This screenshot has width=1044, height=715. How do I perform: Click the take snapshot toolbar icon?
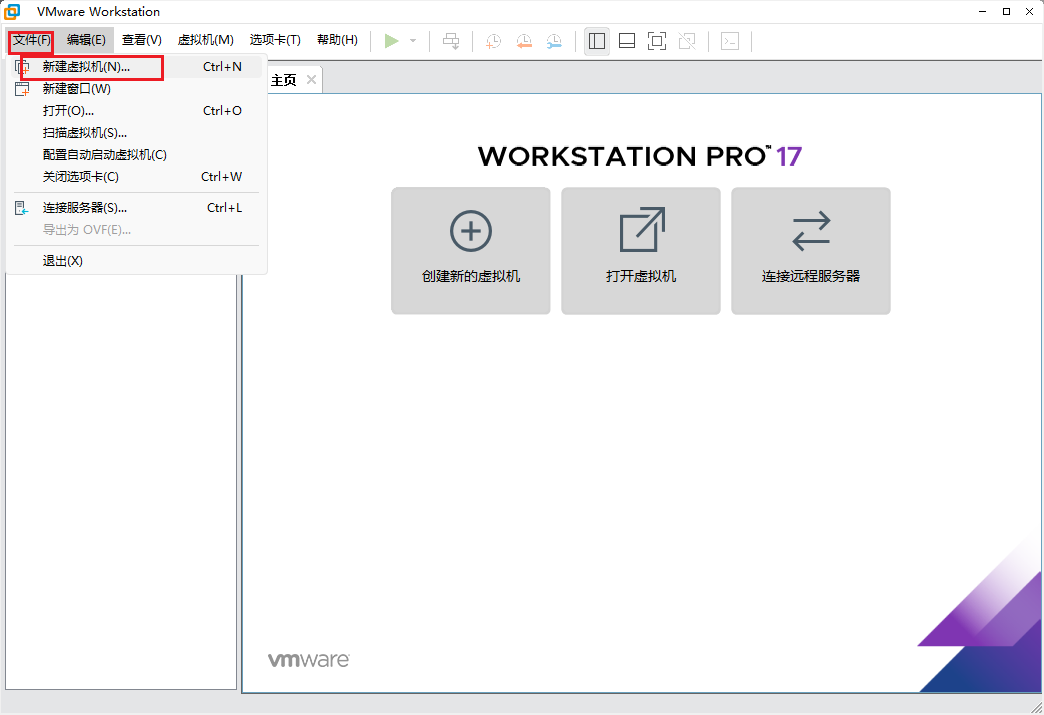click(493, 41)
